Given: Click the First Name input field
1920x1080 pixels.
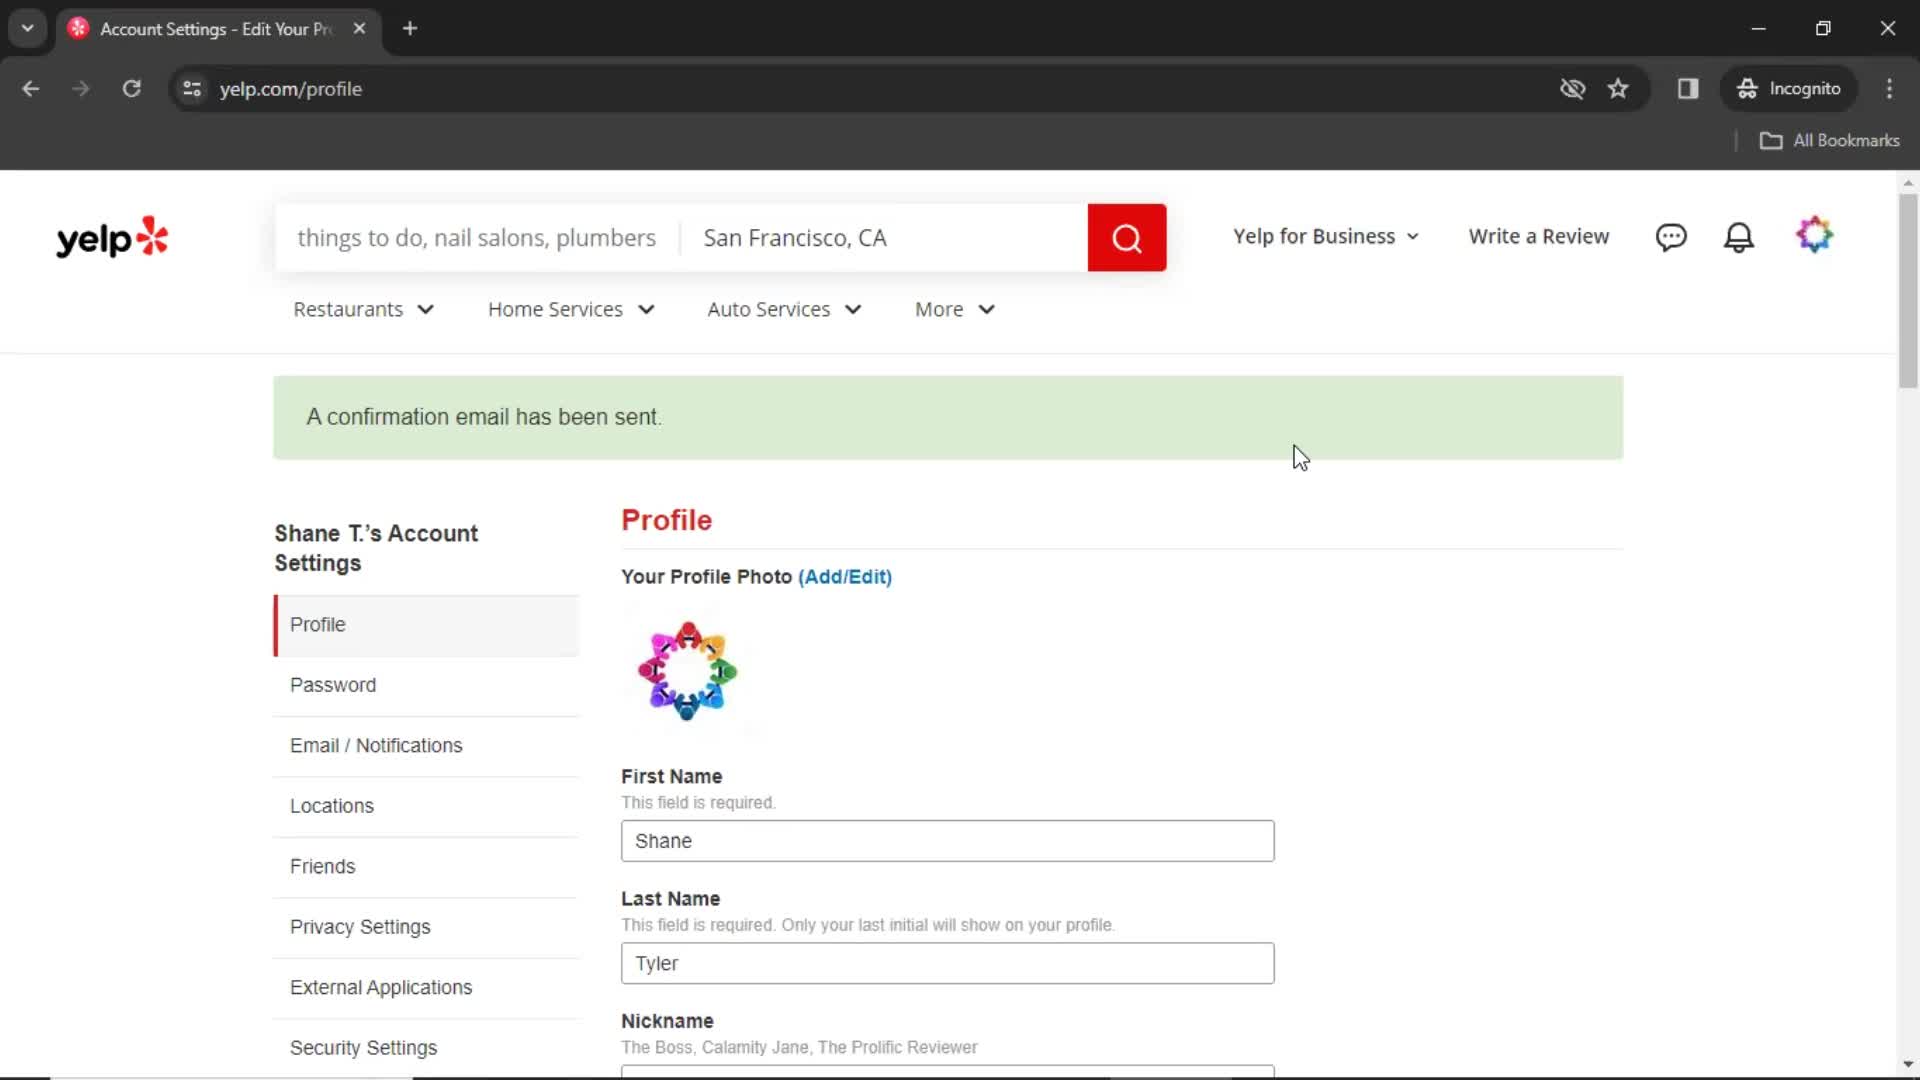Looking at the screenshot, I should pyautogui.click(x=948, y=840).
